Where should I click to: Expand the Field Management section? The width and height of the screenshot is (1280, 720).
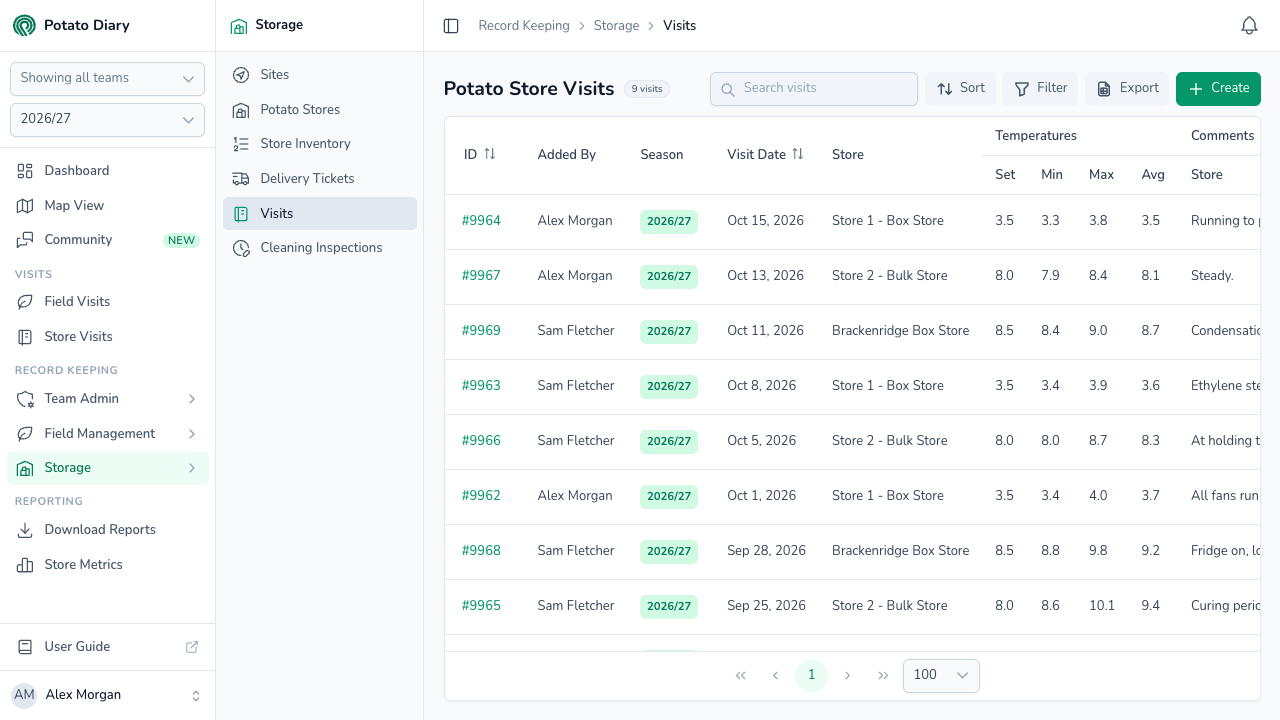click(107, 433)
